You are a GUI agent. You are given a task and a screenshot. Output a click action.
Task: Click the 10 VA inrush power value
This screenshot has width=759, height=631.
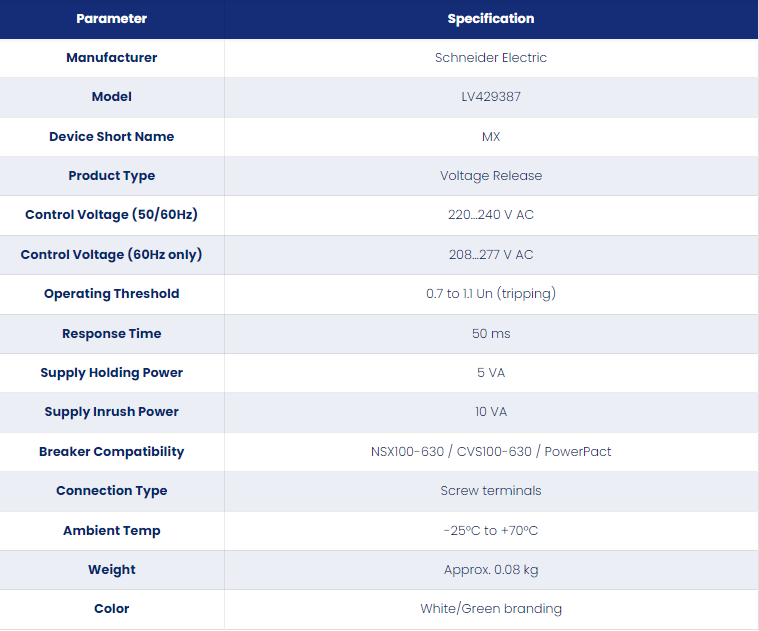pos(491,412)
